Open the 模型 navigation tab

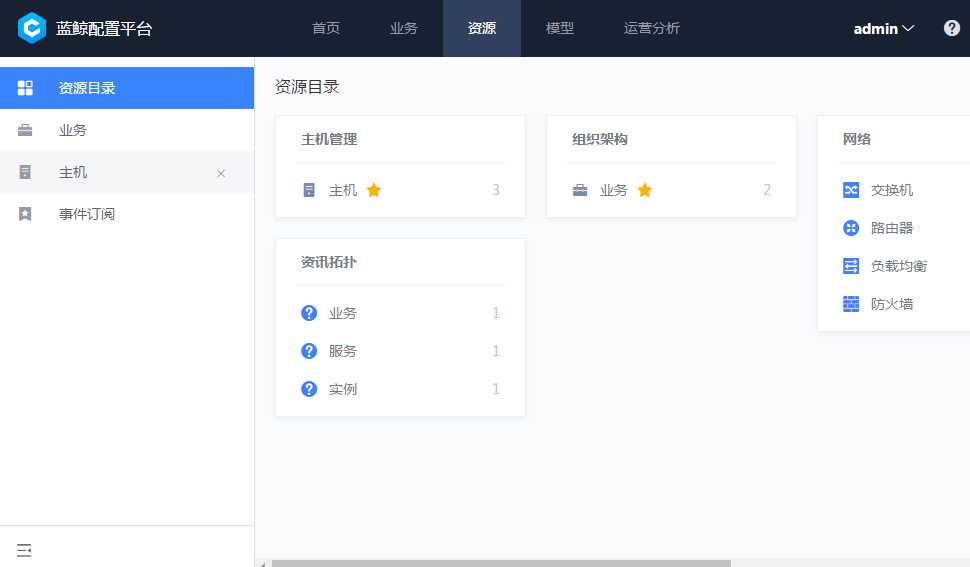[560, 28]
